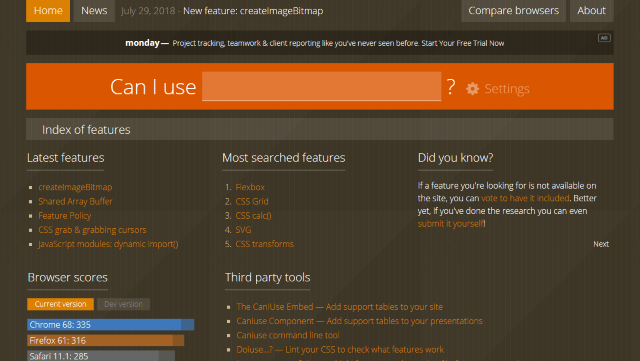Image resolution: width=640 pixels, height=361 pixels.
Task: Open Feature Policy link
Action: 64,216
